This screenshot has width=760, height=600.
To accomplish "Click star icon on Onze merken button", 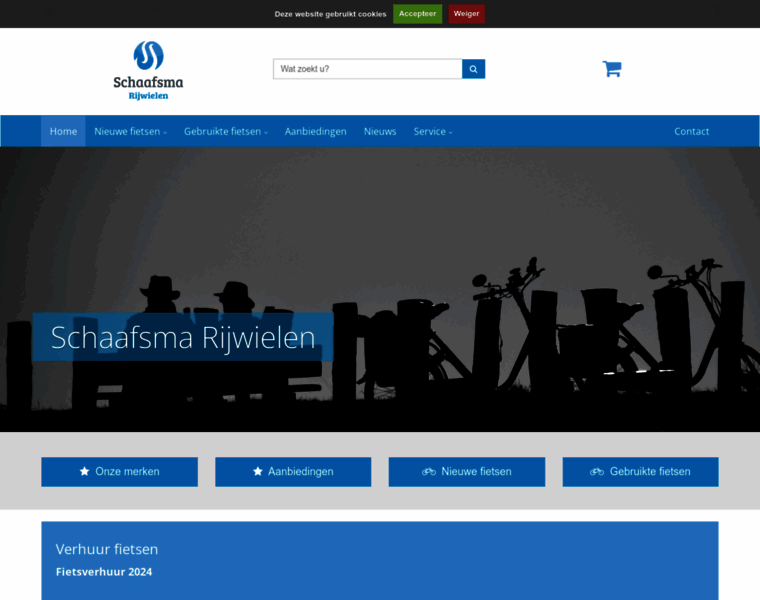I will 85,472.
